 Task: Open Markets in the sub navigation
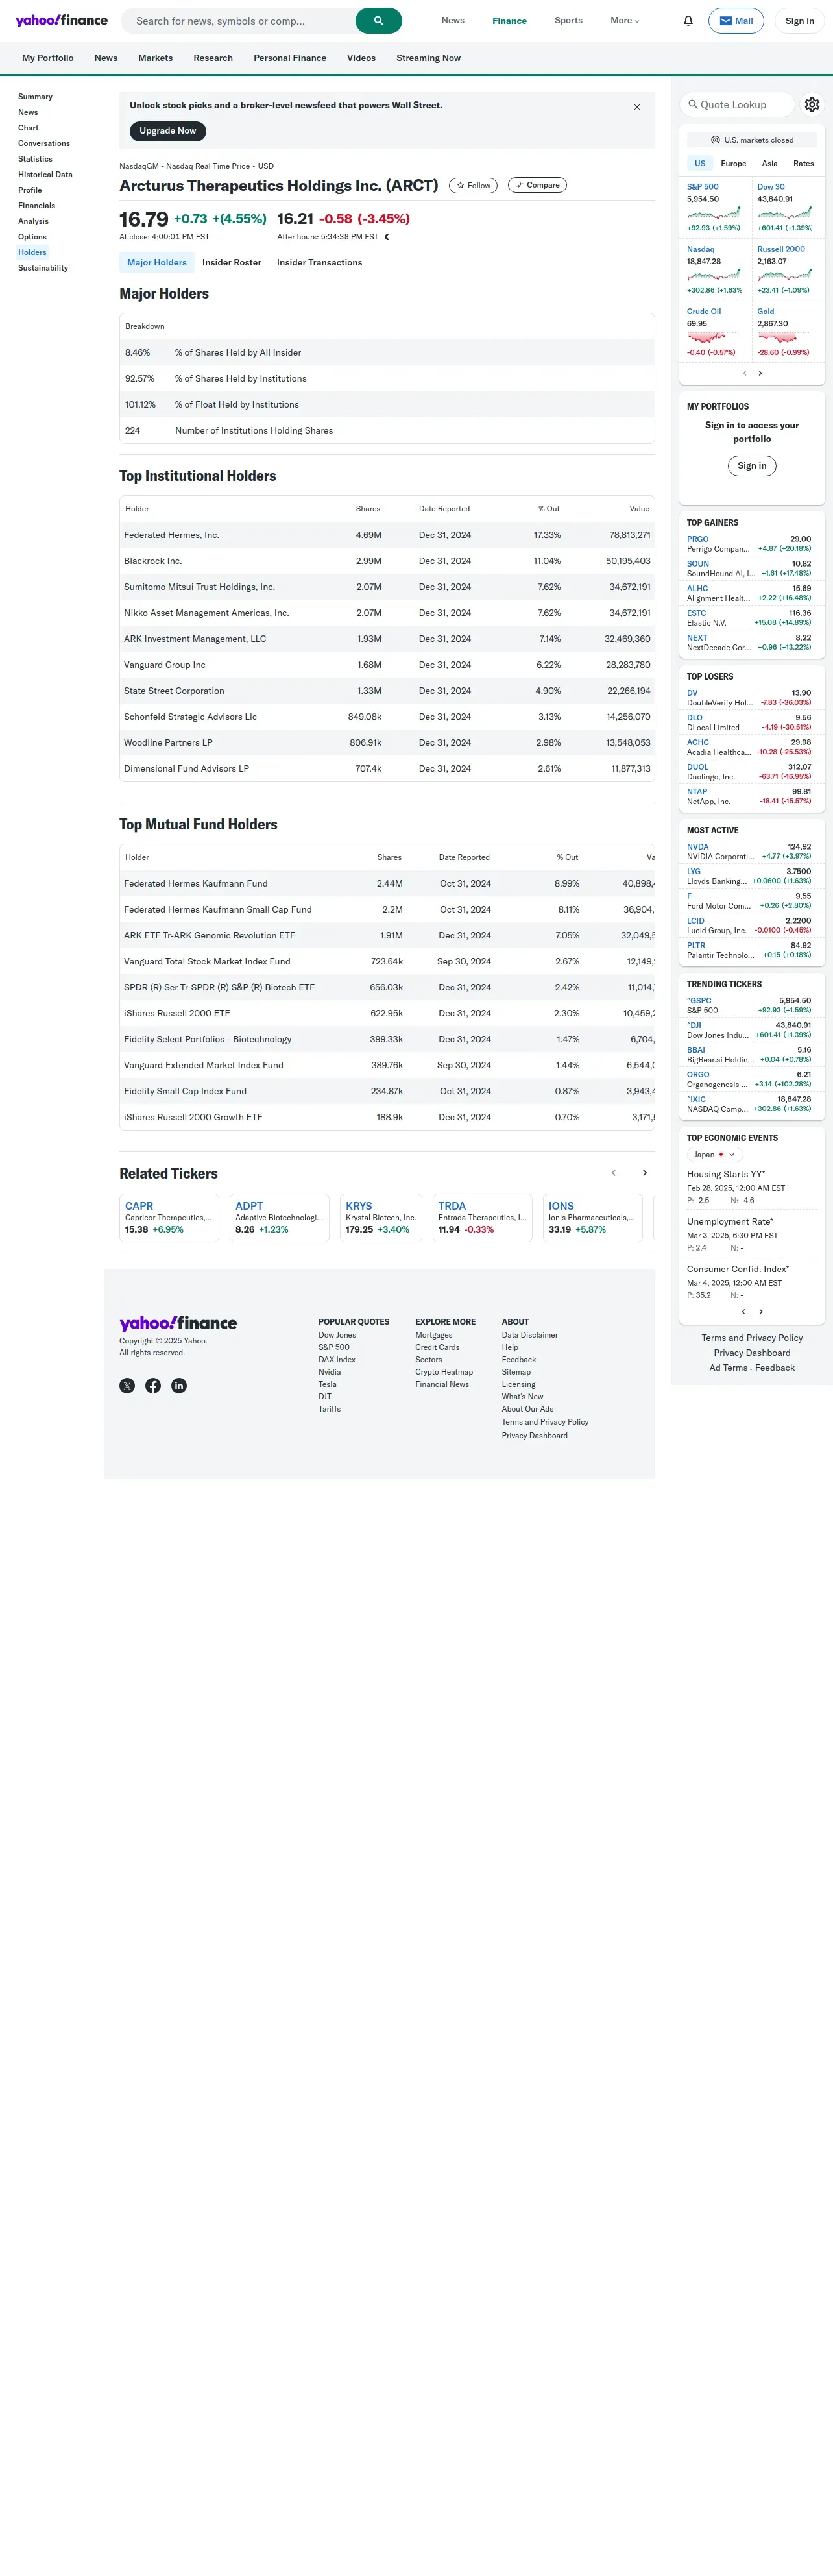pyautogui.click(x=155, y=58)
